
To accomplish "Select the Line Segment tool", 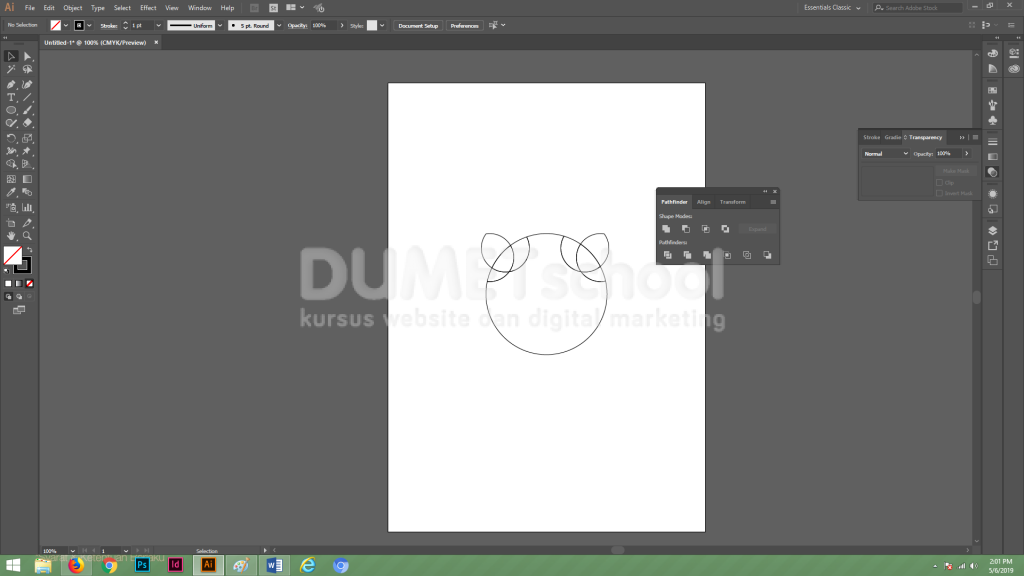I will tap(27, 97).
